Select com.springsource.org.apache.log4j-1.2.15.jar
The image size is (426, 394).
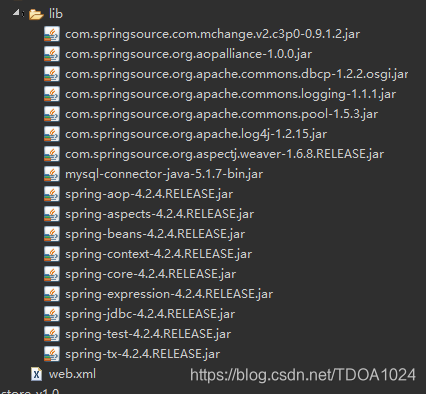coord(196,134)
